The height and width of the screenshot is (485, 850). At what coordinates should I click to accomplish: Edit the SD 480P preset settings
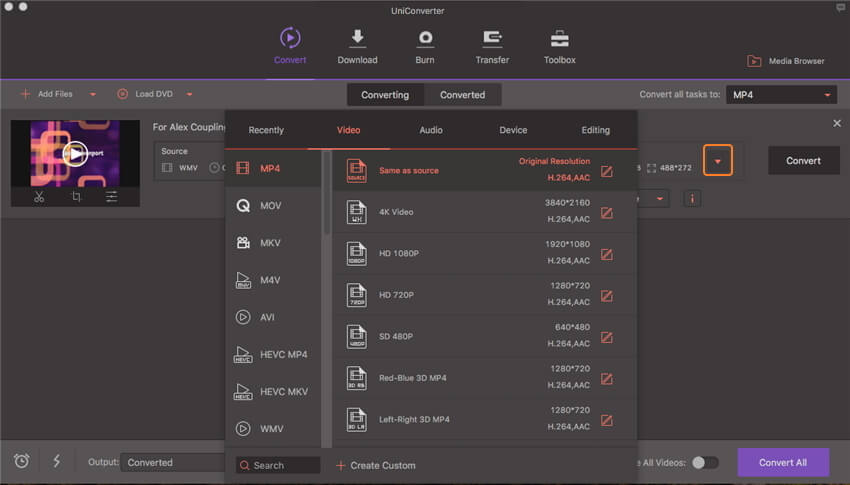(x=607, y=338)
